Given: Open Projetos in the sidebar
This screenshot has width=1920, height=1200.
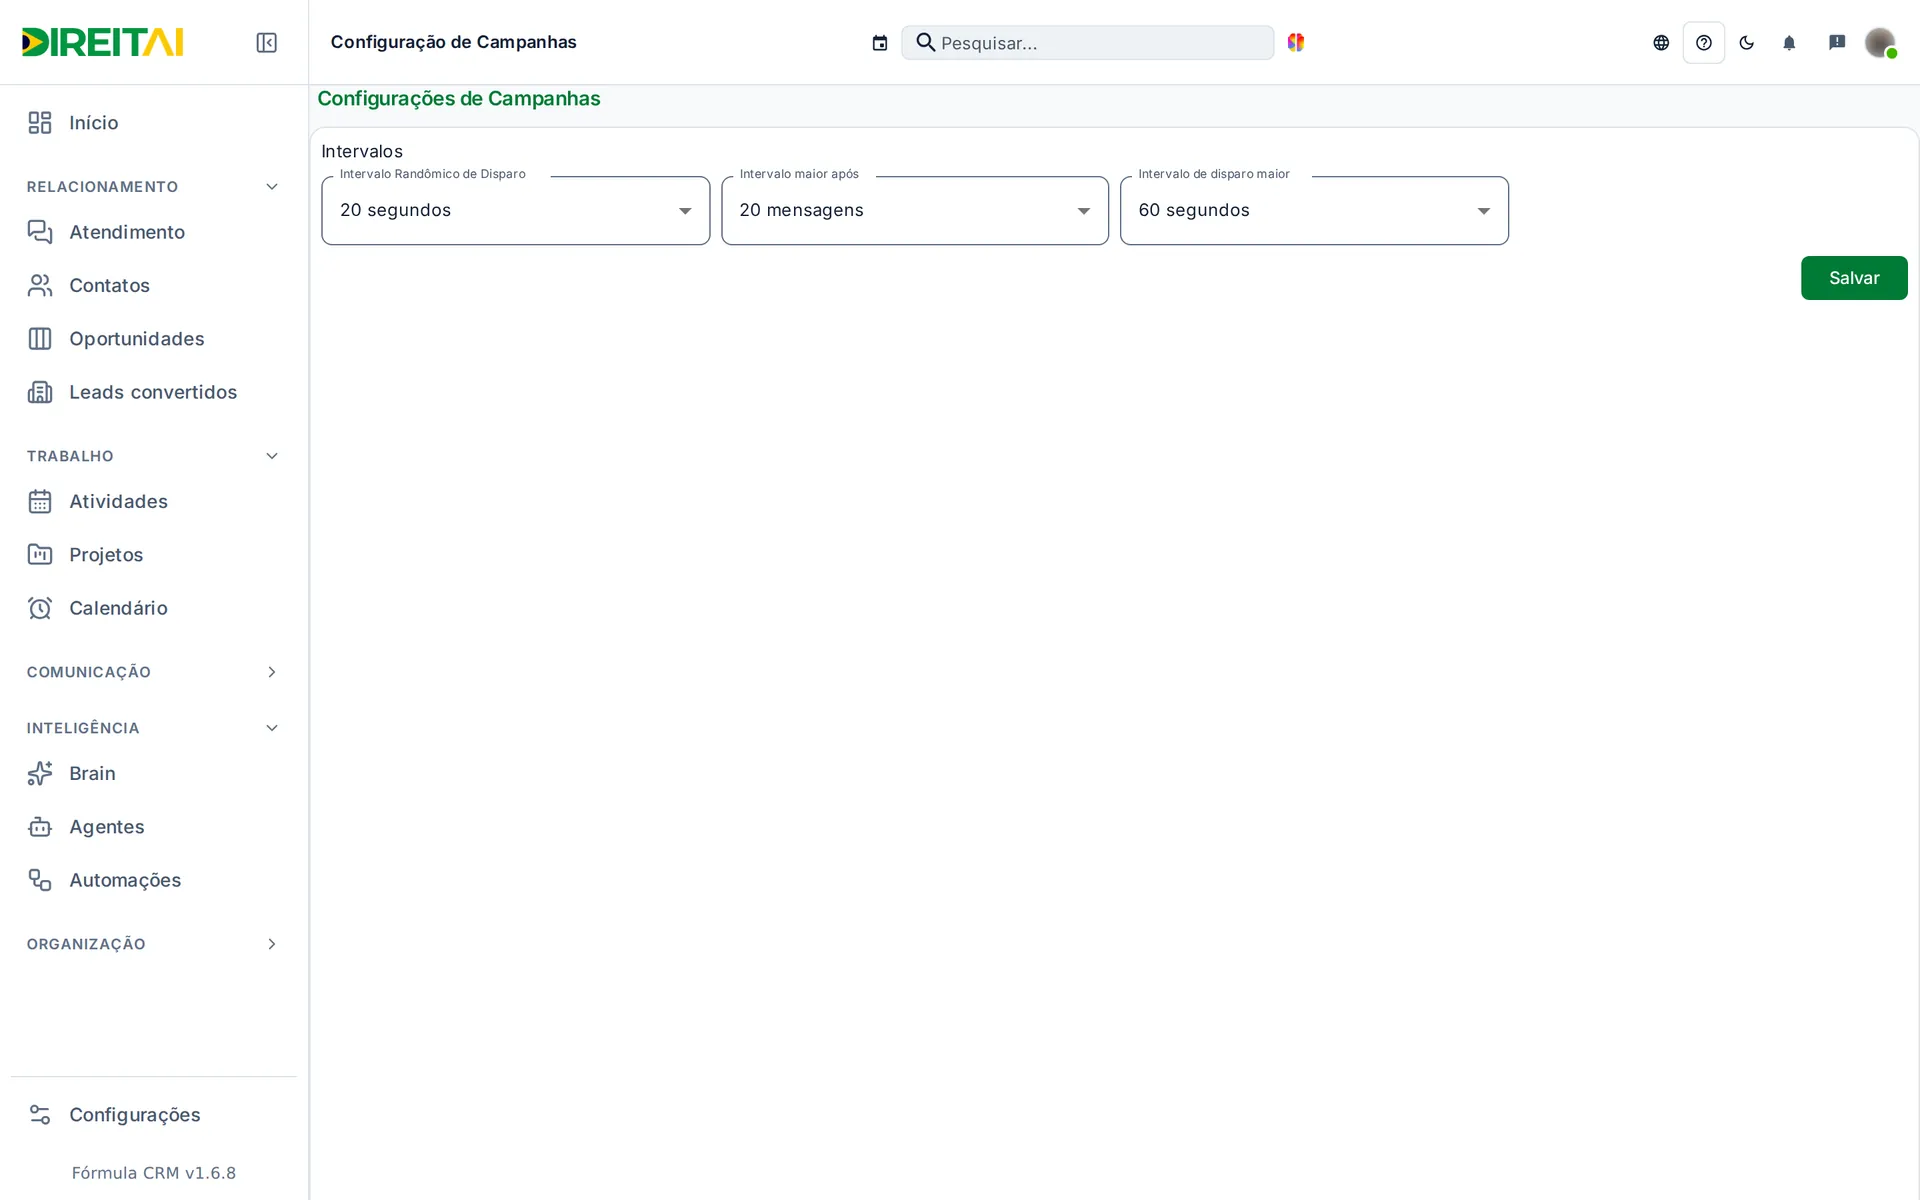Looking at the screenshot, I should coord(153,554).
